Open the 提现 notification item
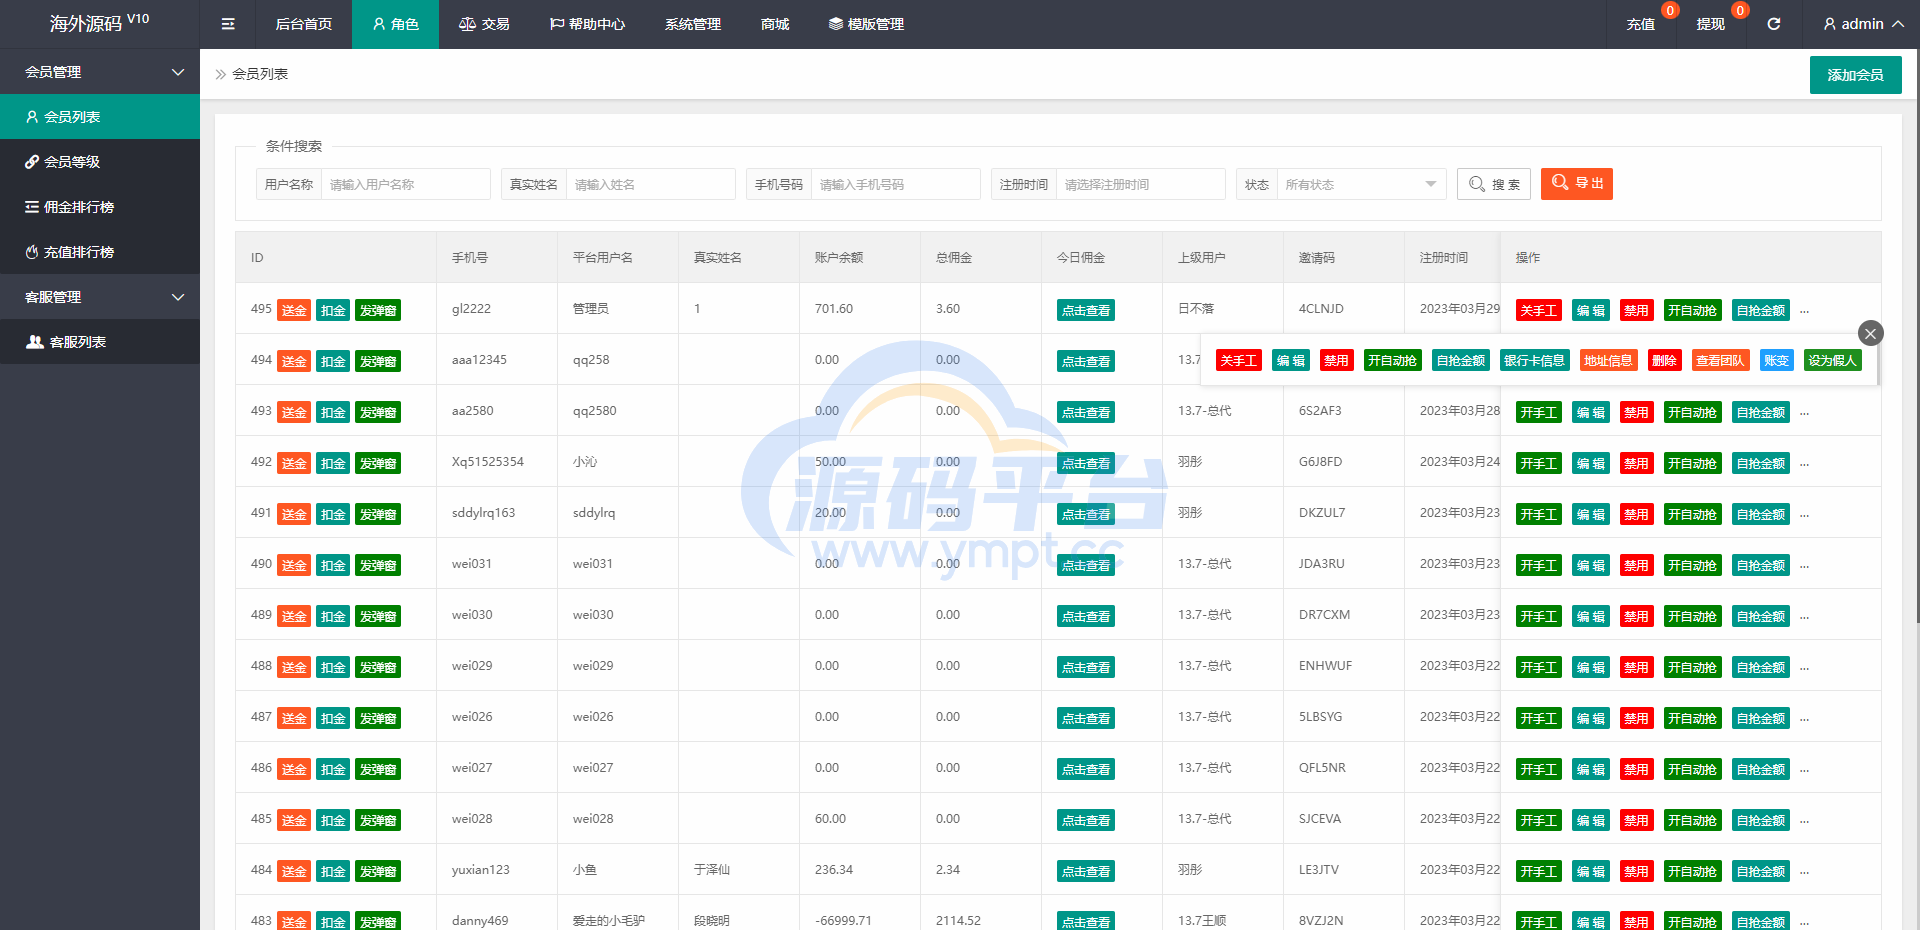 pyautogui.click(x=1710, y=24)
